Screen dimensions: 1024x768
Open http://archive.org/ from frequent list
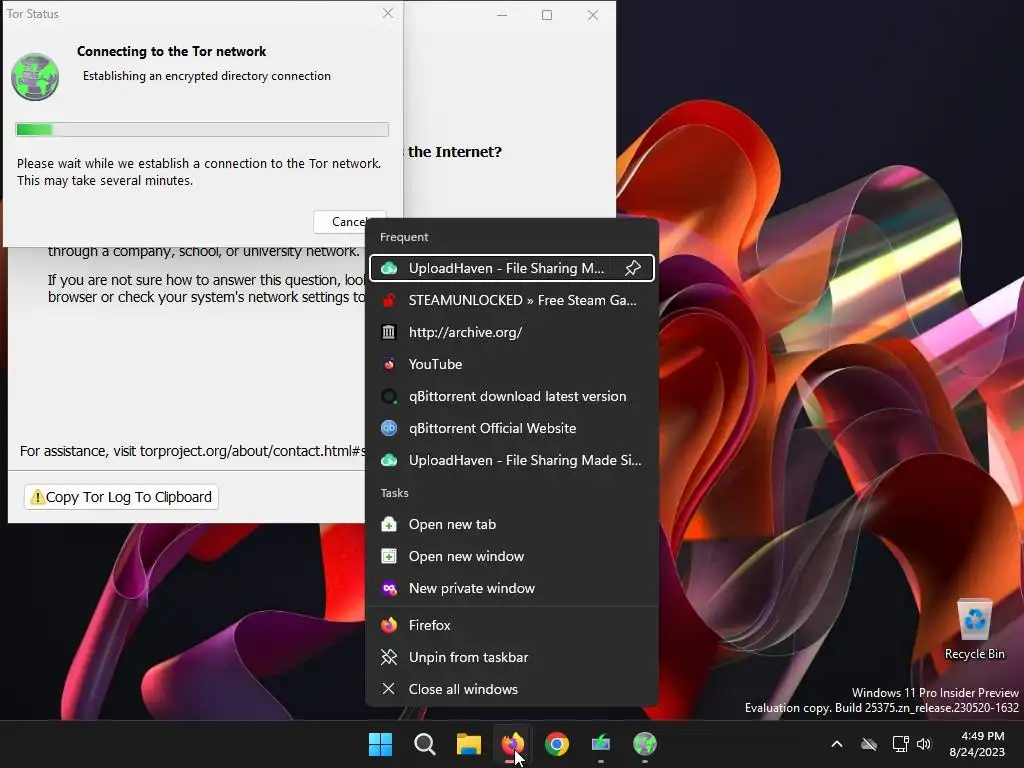tap(512, 332)
